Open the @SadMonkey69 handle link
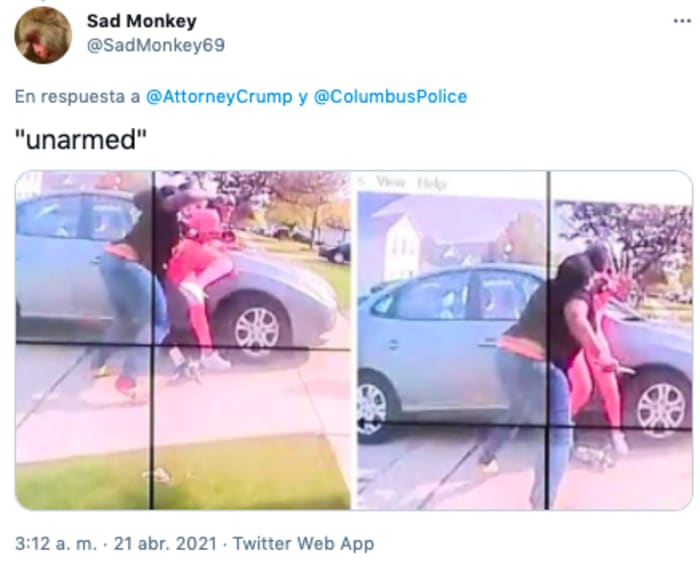 click(x=156, y=46)
